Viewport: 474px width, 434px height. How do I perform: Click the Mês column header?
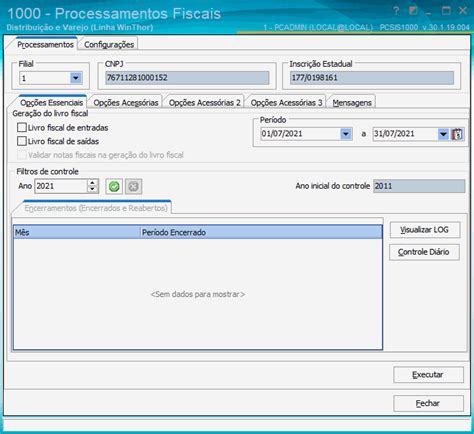pyautogui.click(x=77, y=232)
